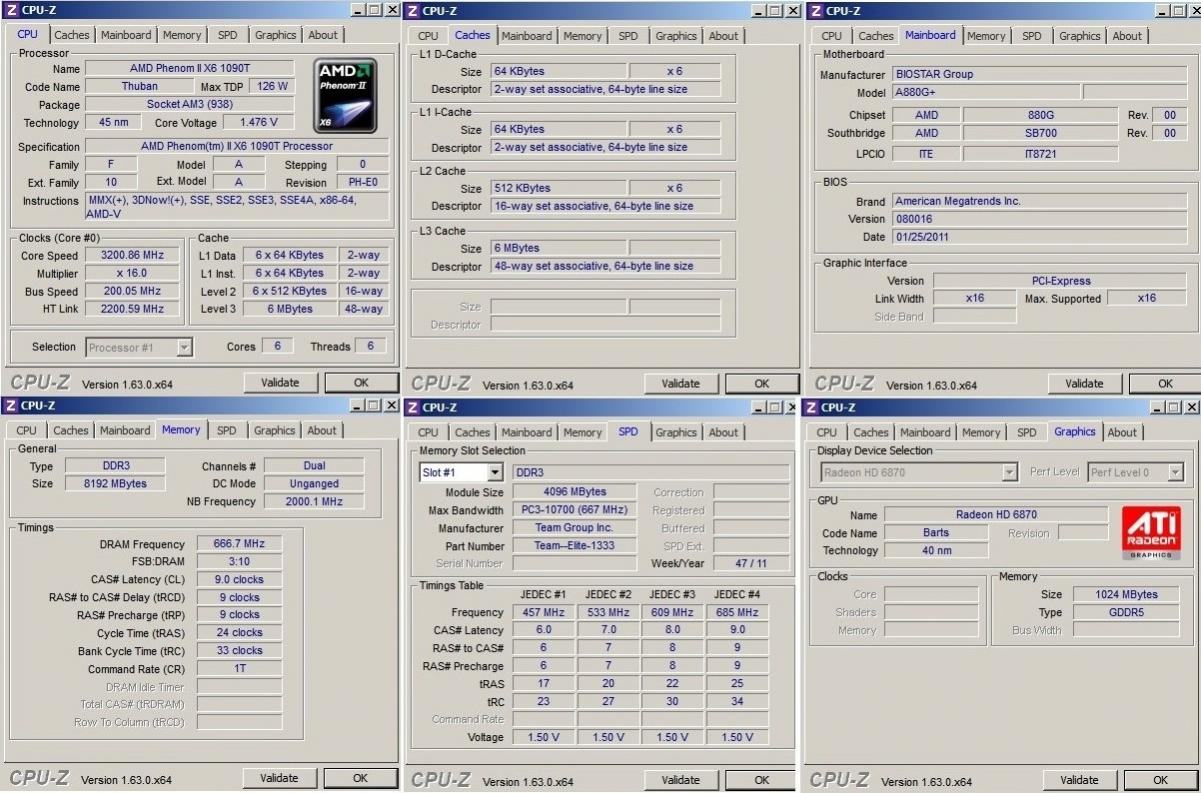Click the AMD Phenom II X6 logo
Image resolution: width=1201 pixels, height=793 pixels.
pyautogui.click(x=345, y=96)
